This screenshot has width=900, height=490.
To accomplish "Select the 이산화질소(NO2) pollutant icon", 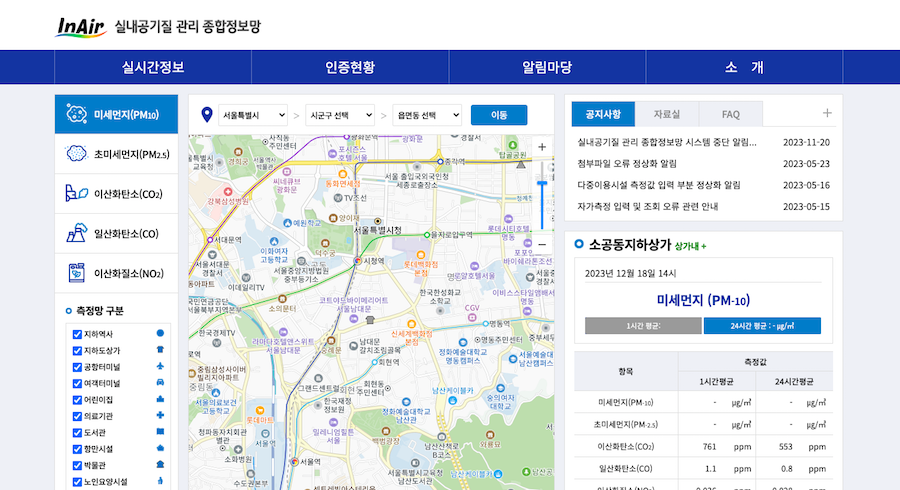I will click(x=76, y=271).
